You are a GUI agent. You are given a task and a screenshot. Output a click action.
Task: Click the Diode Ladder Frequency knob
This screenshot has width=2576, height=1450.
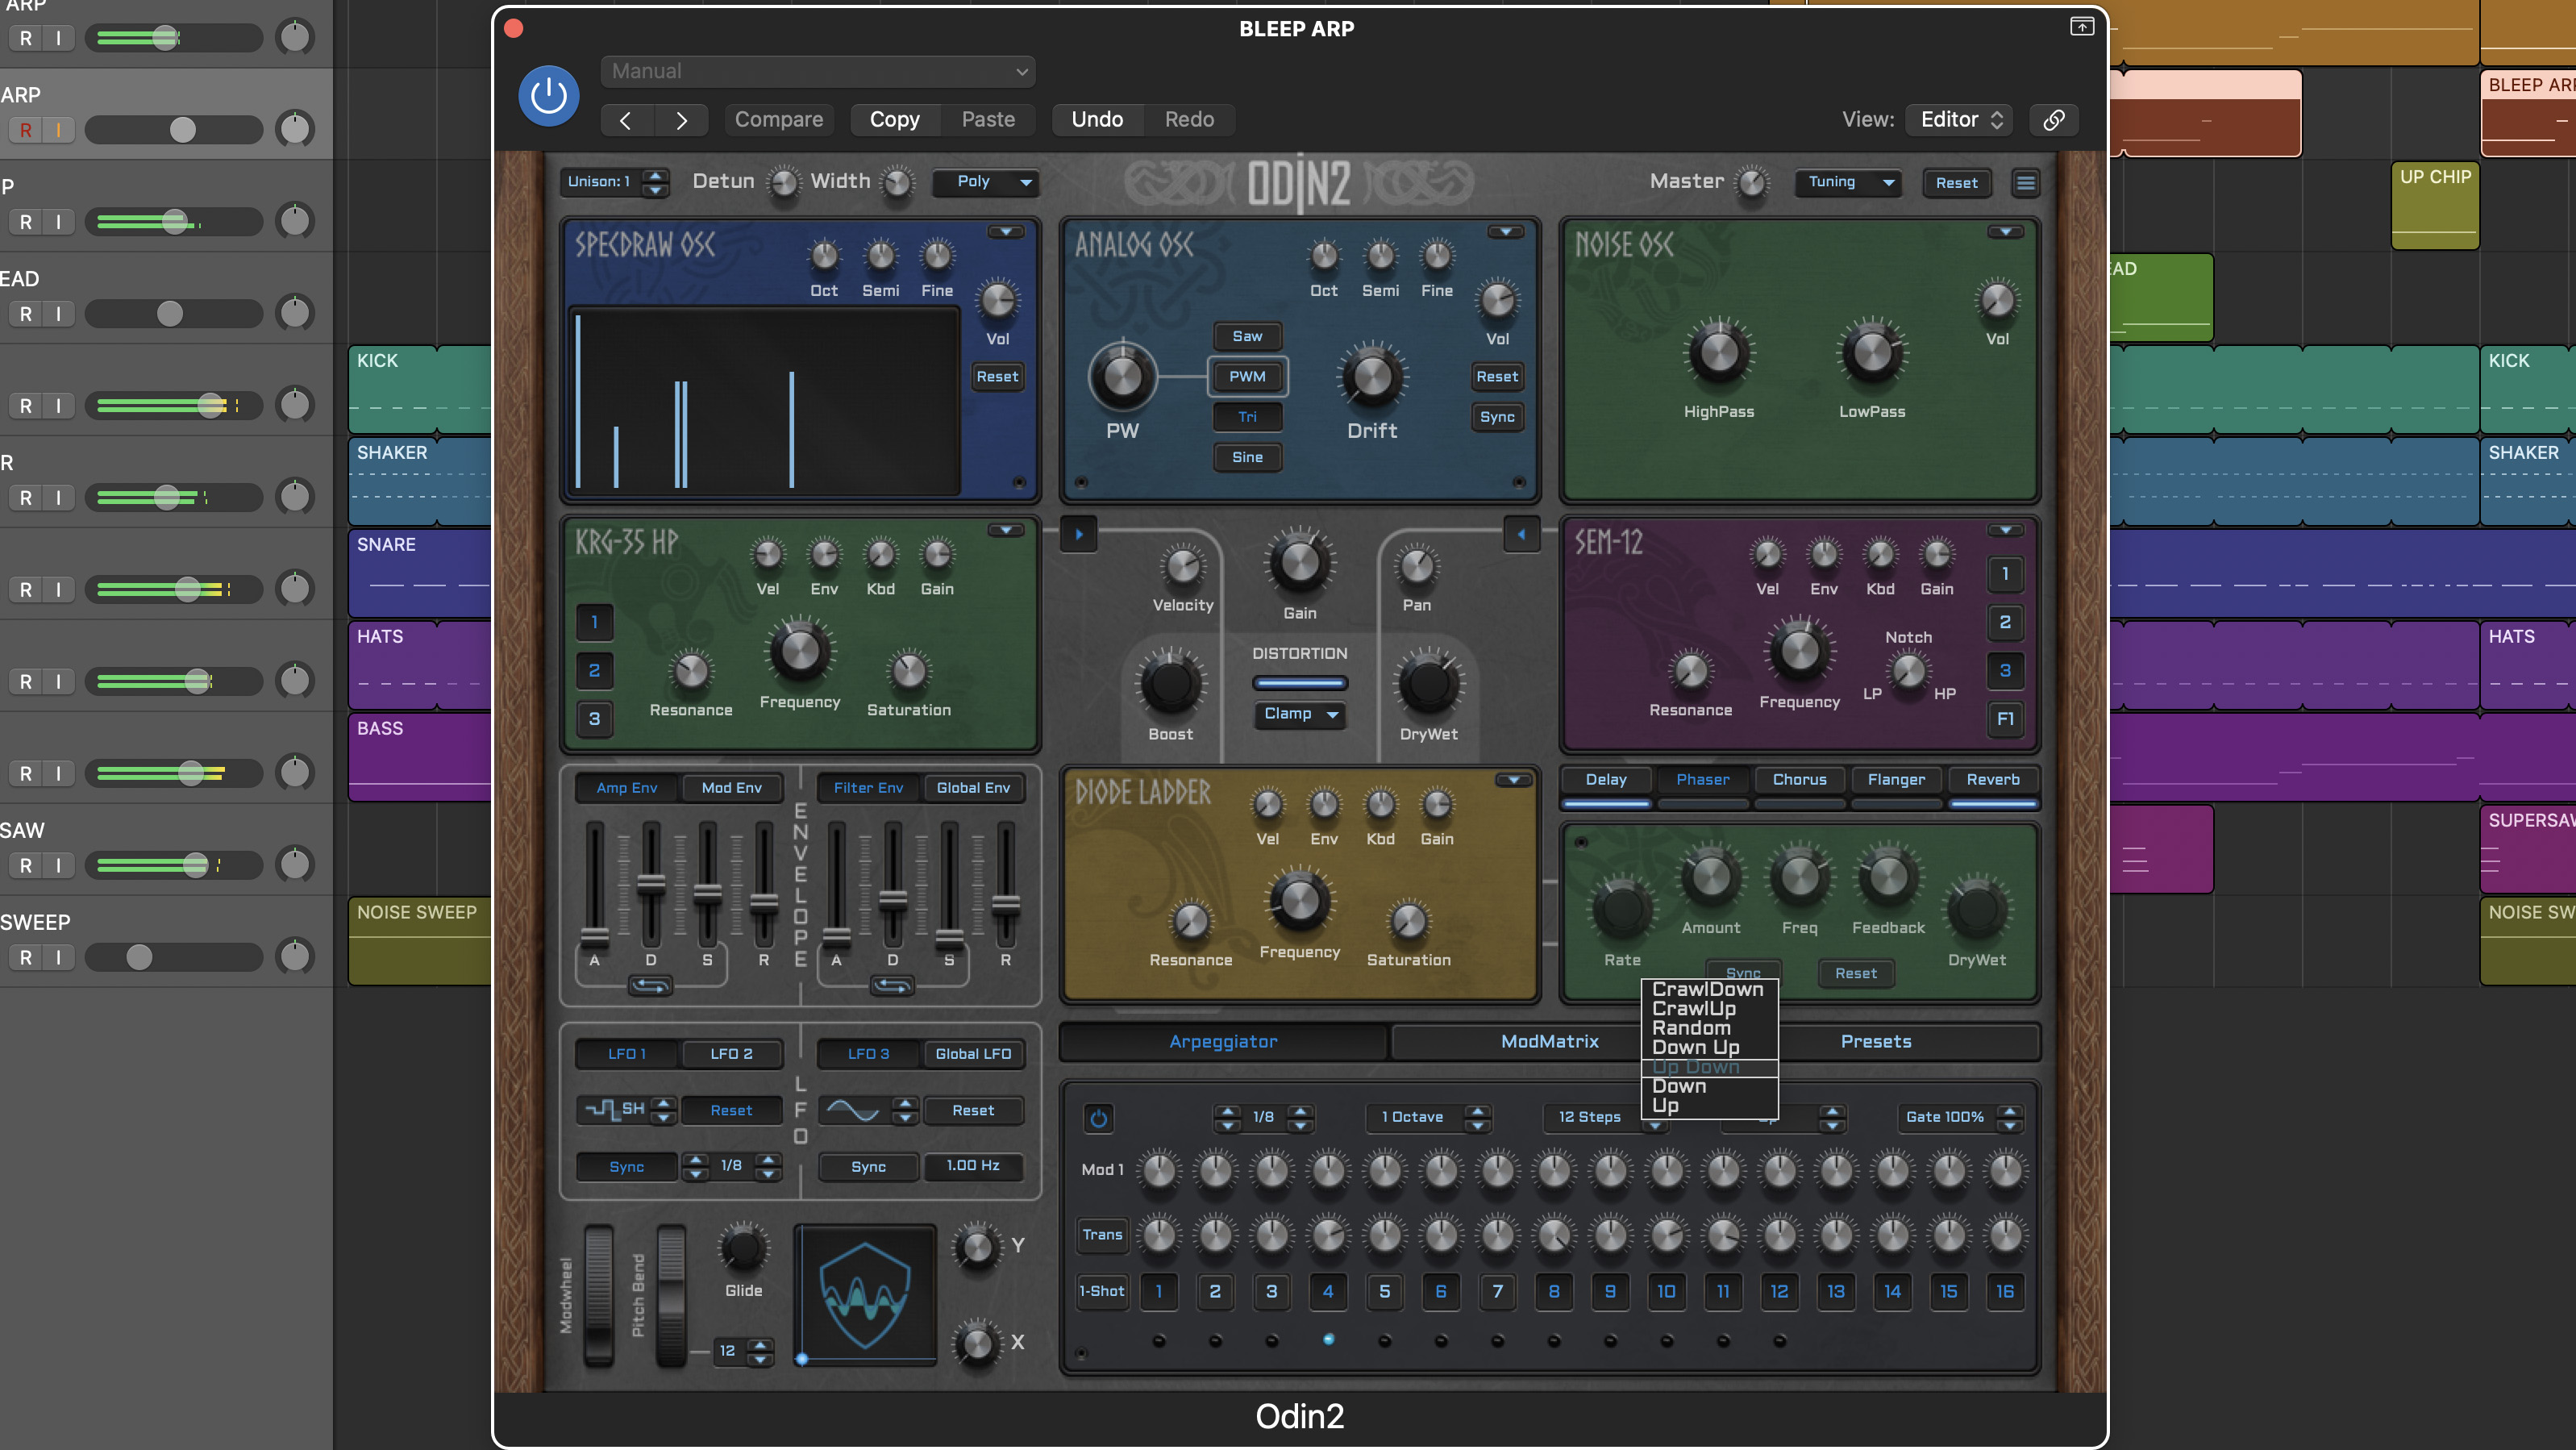point(1299,901)
